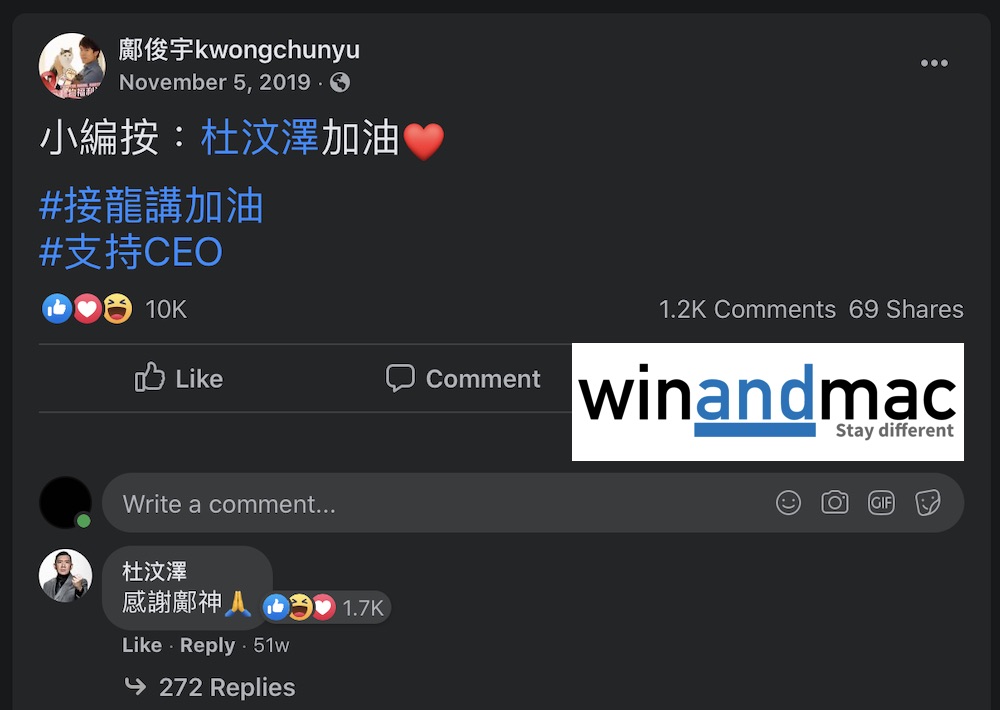Open the three-dots post options menu
1000x710 pixels.
[934, 63]
